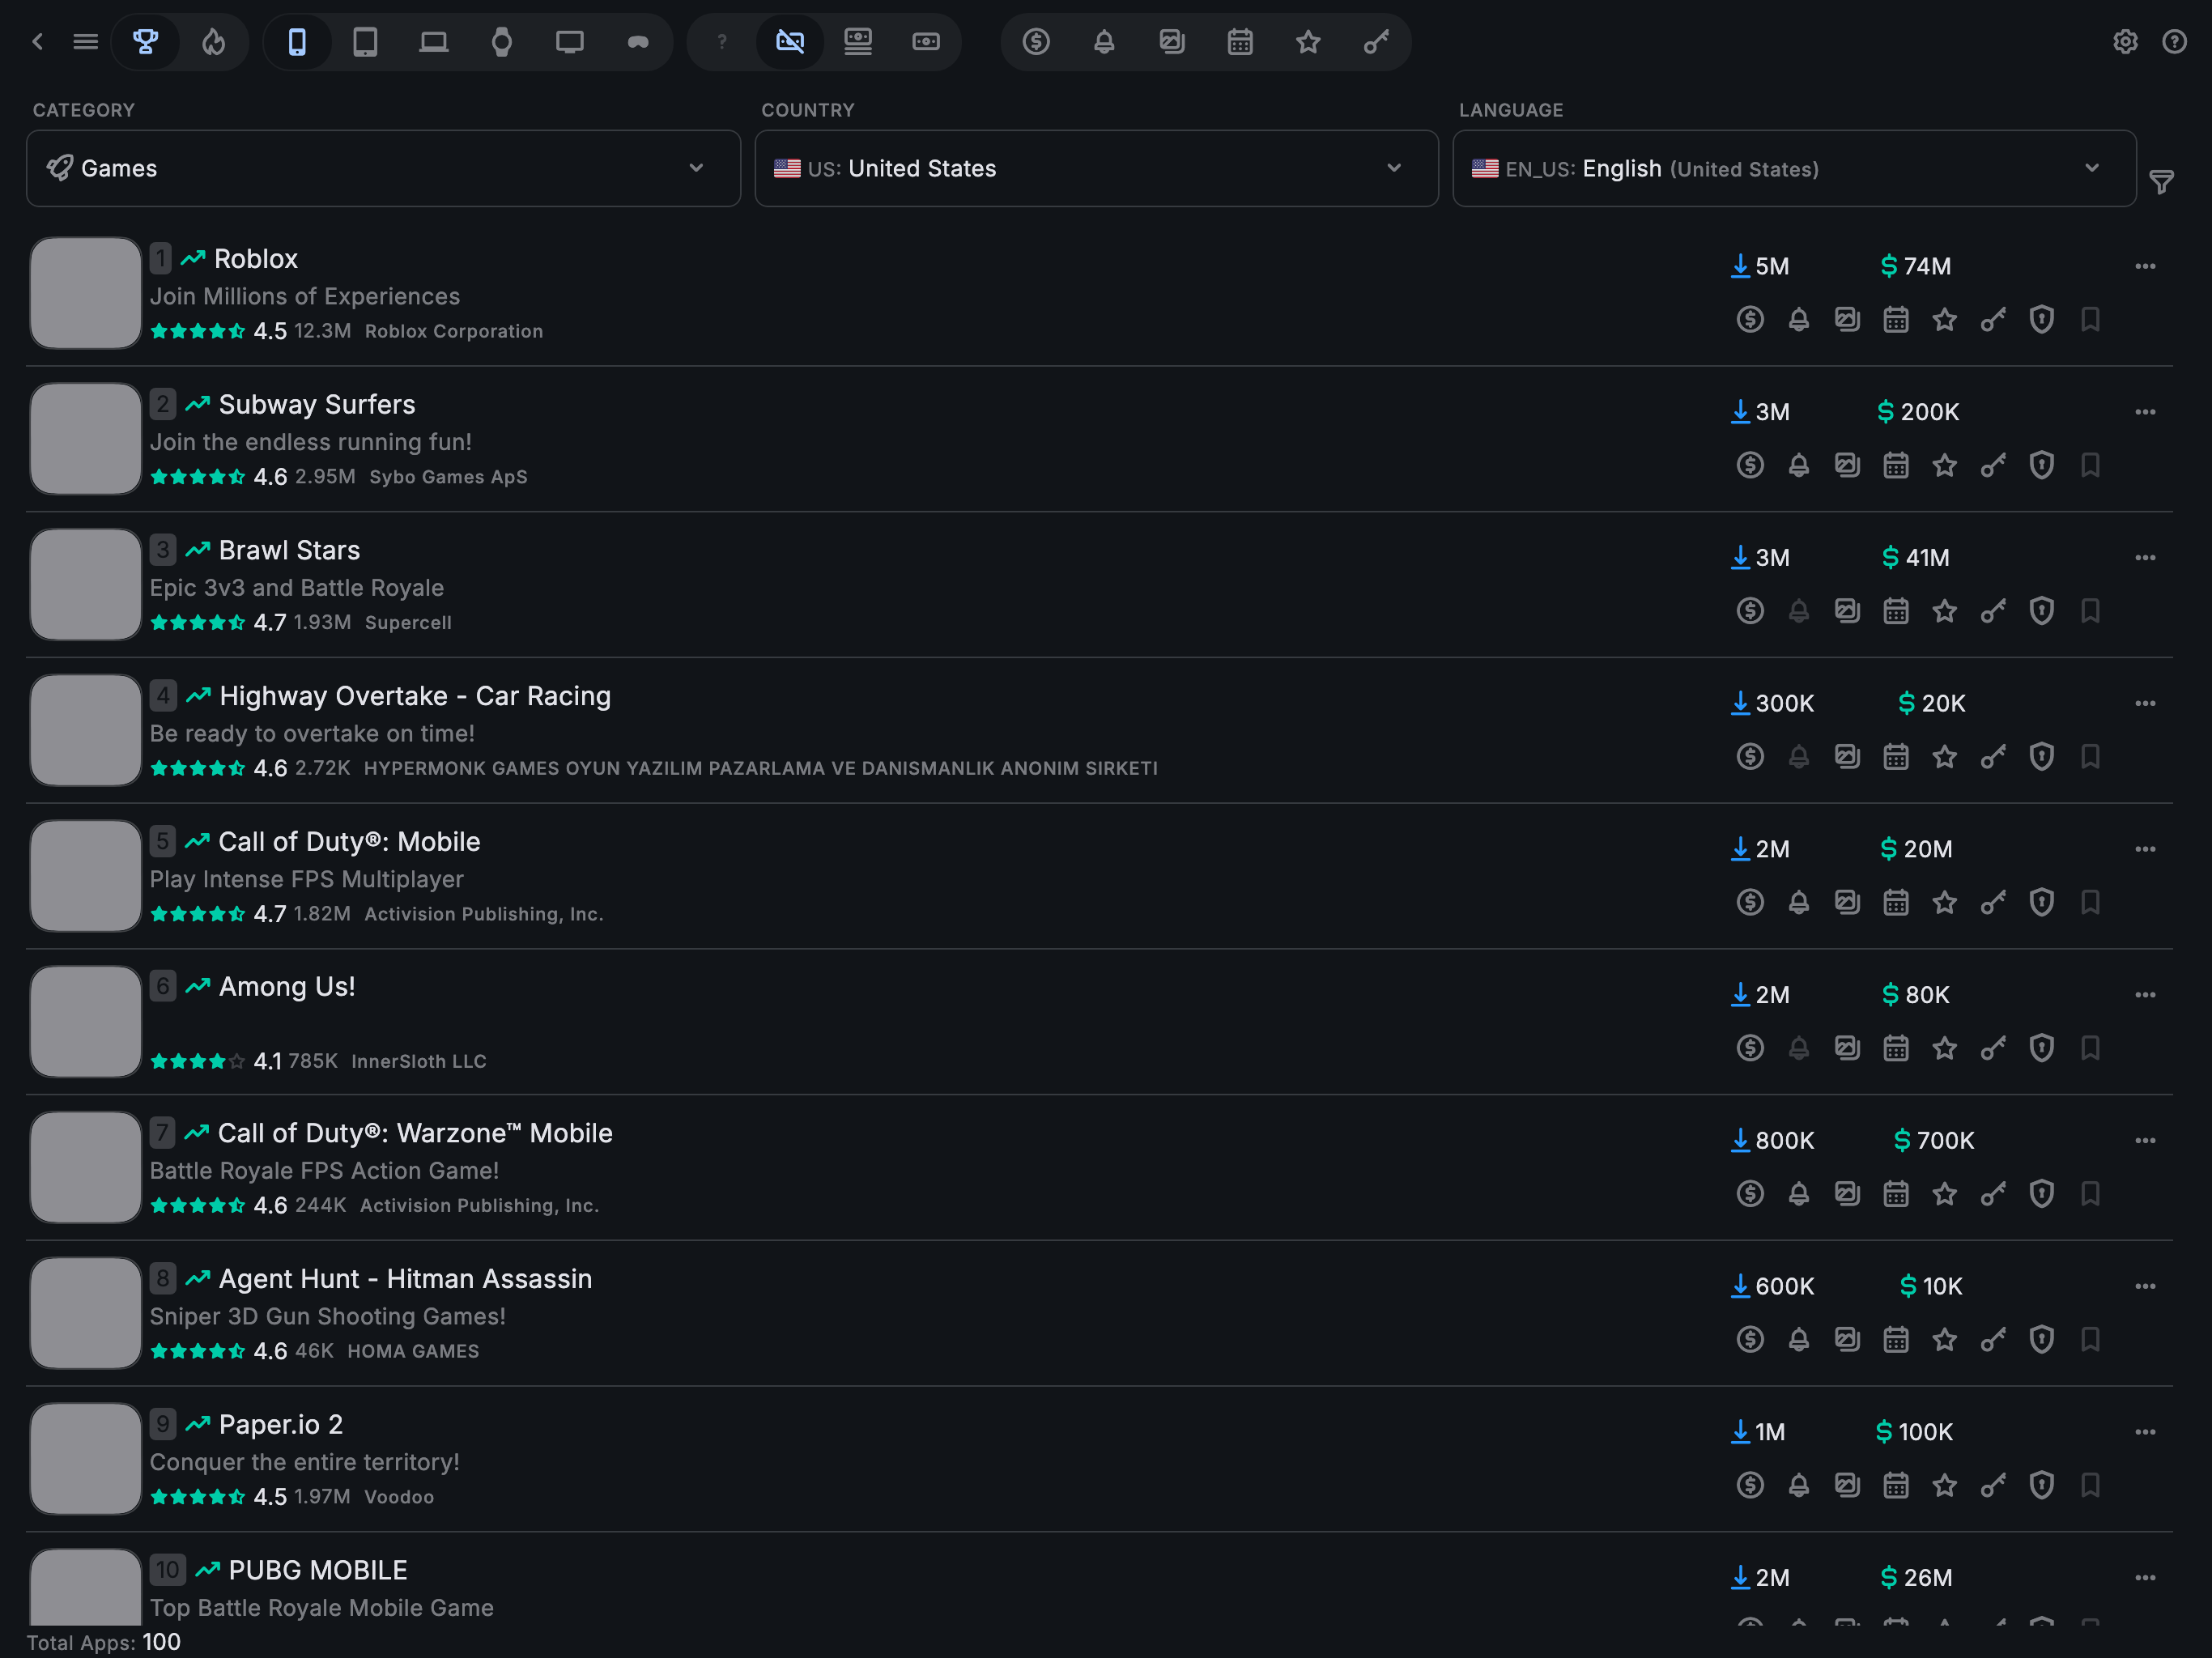
Task: Bookmark Call of Duty: Mobile
Action: pyautogui.click(x=2090, y=903)
